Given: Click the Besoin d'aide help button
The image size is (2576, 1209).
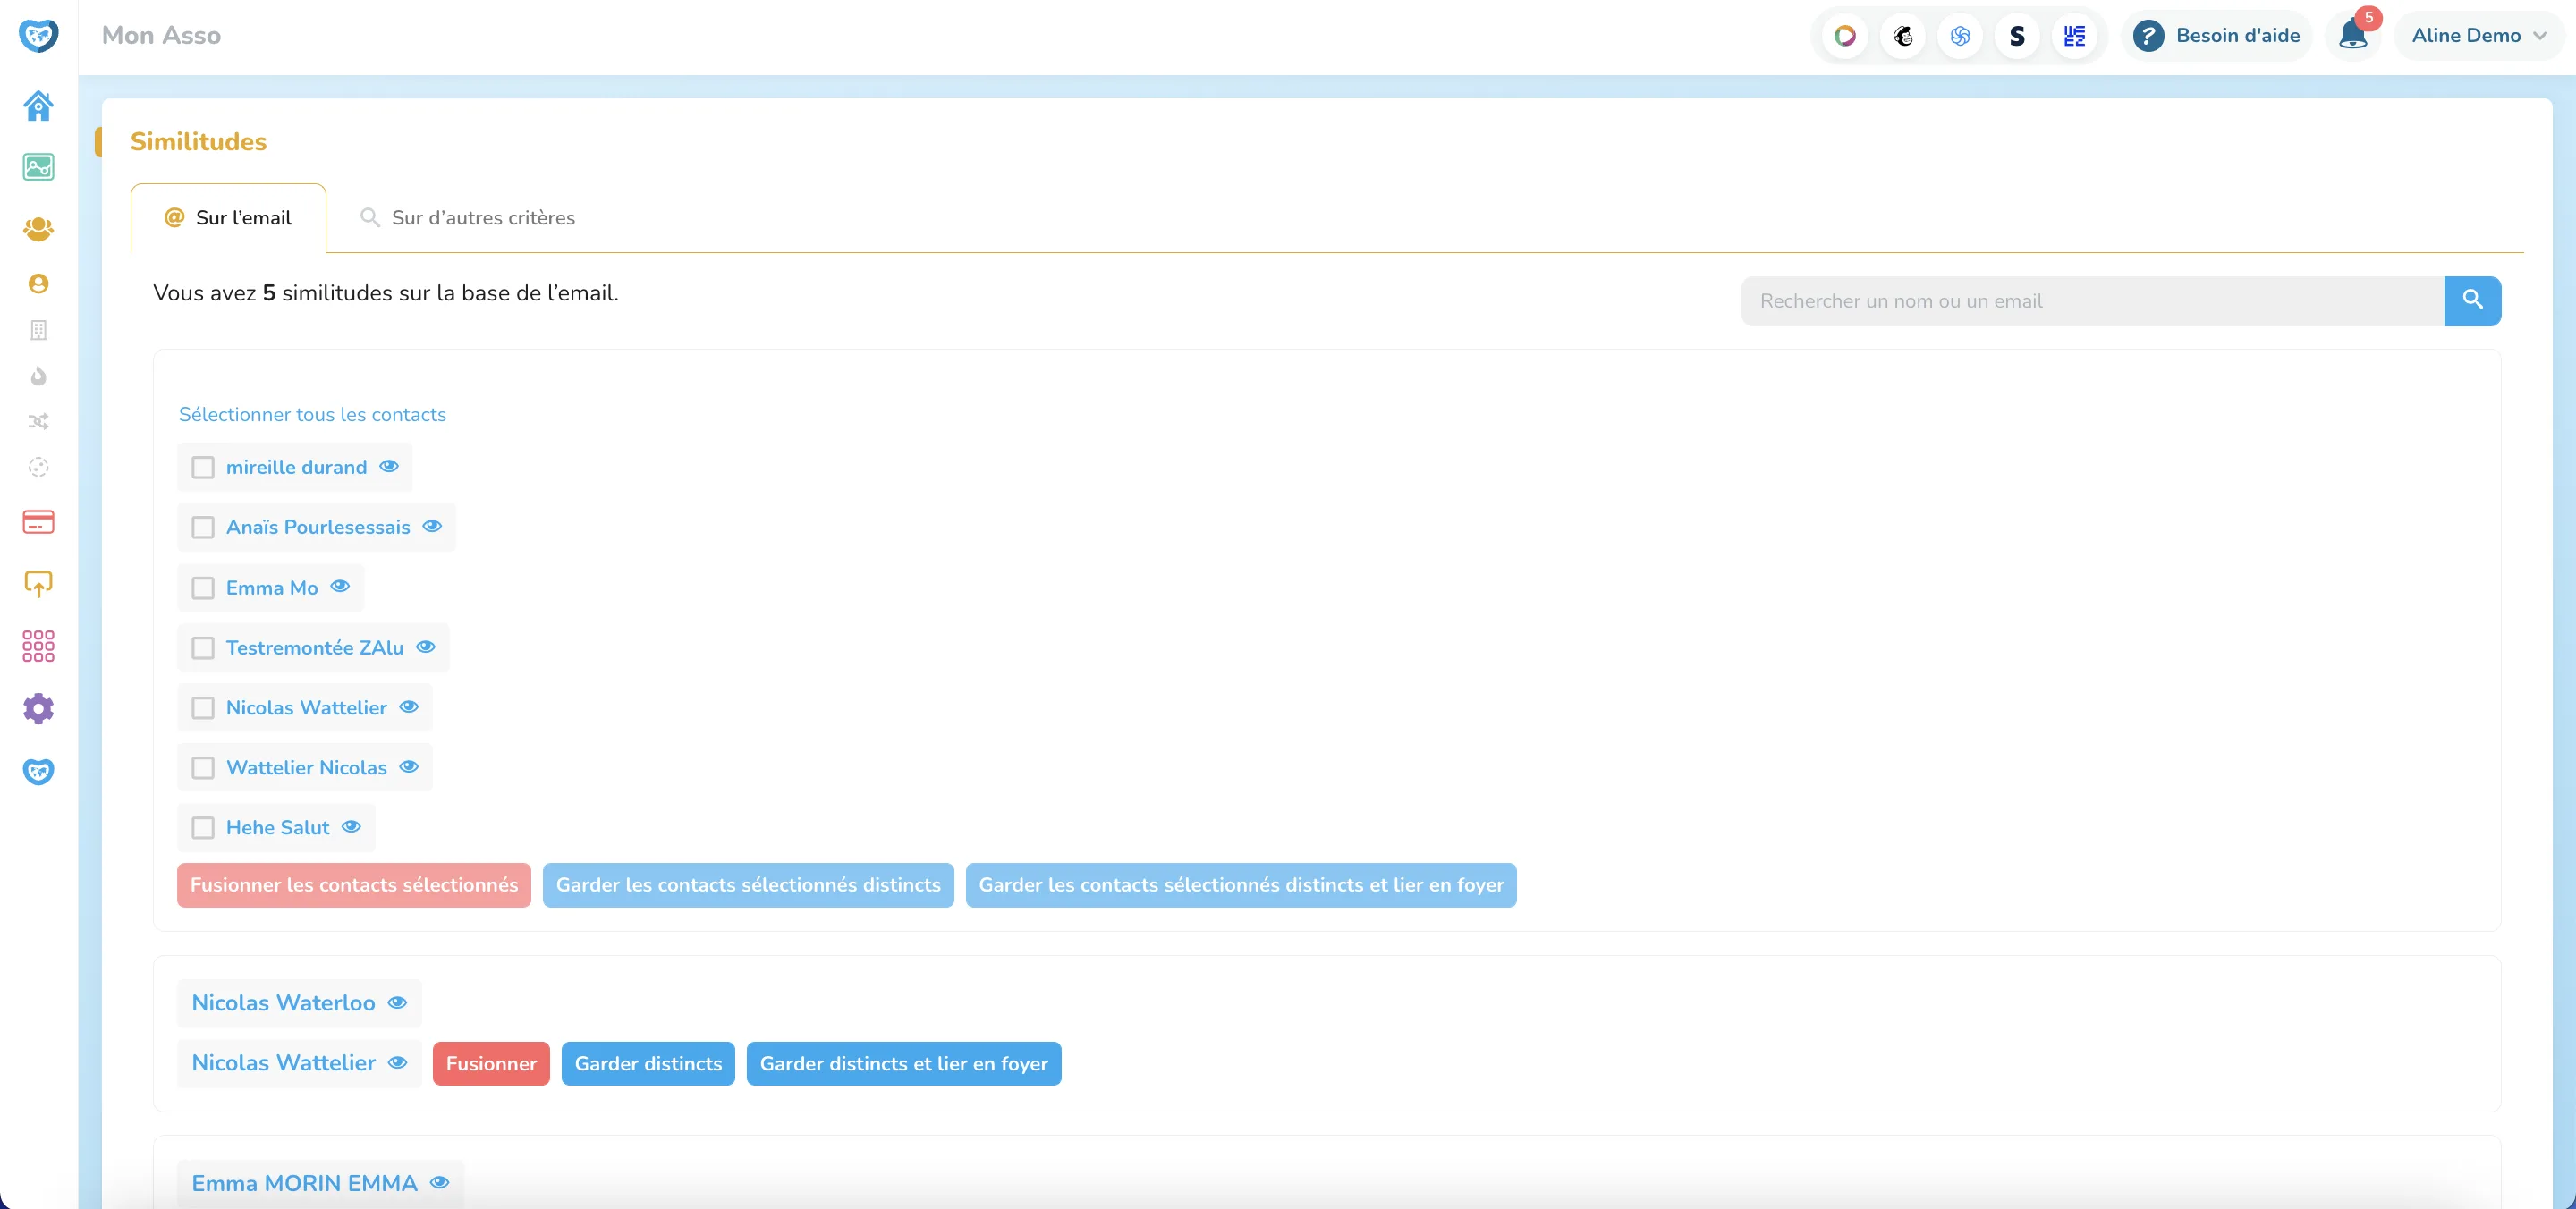Looking at the screenshot, I should tap(2216, 36).
